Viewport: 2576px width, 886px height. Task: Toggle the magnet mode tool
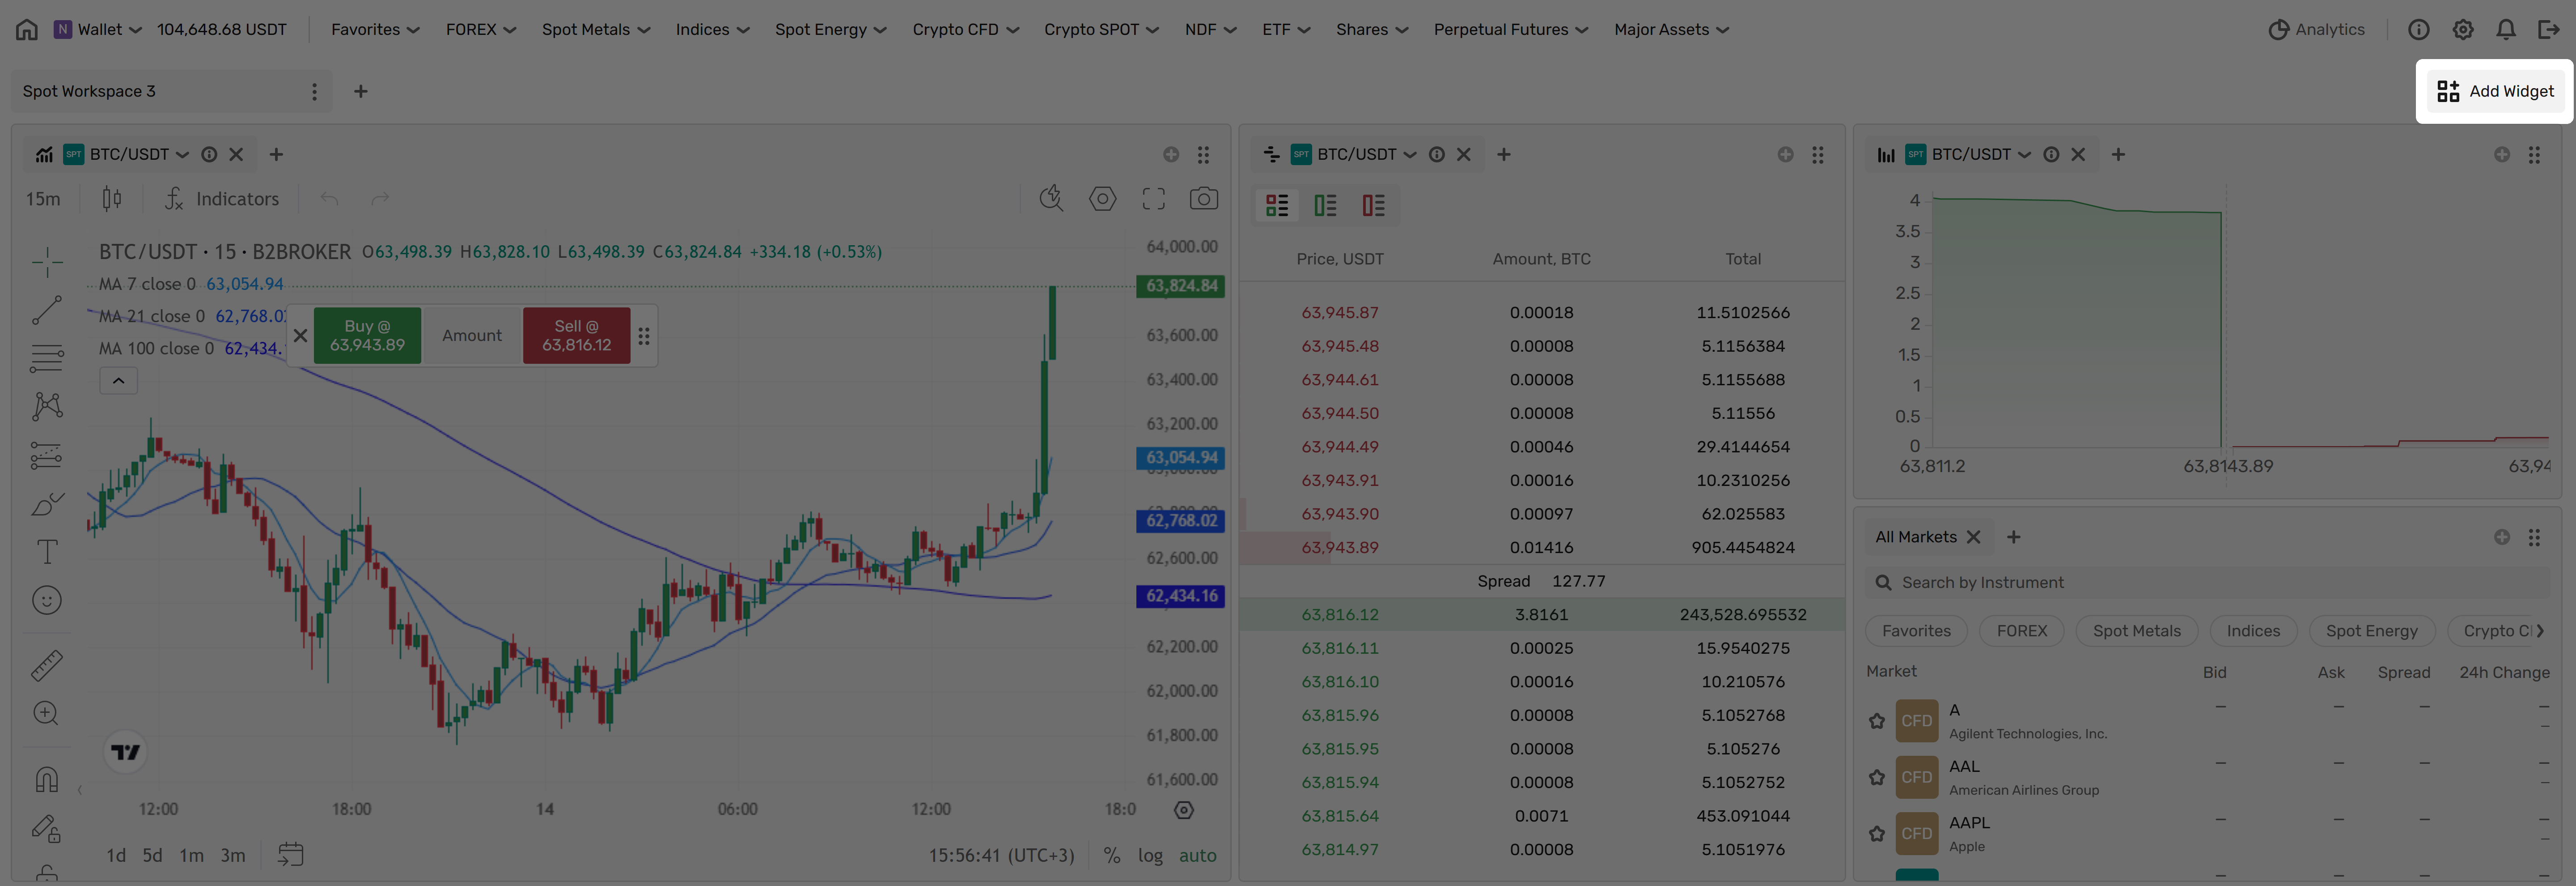pyautogui.click(x=47, y=779)
